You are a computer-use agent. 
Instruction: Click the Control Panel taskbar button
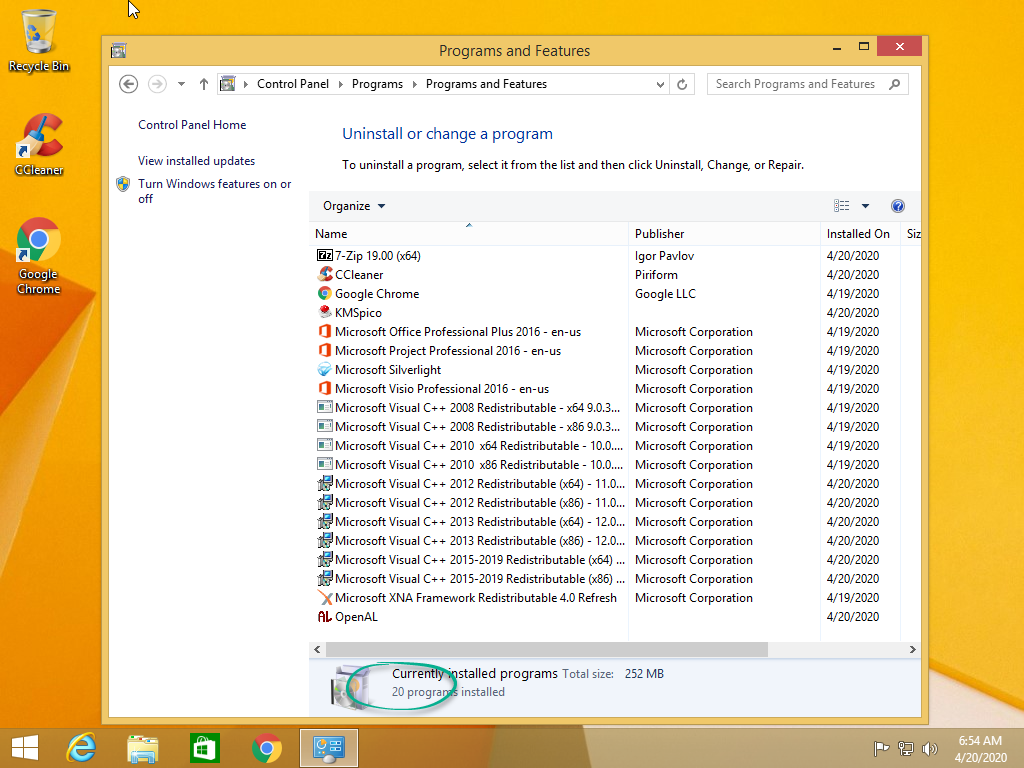(x=328, y=748)
